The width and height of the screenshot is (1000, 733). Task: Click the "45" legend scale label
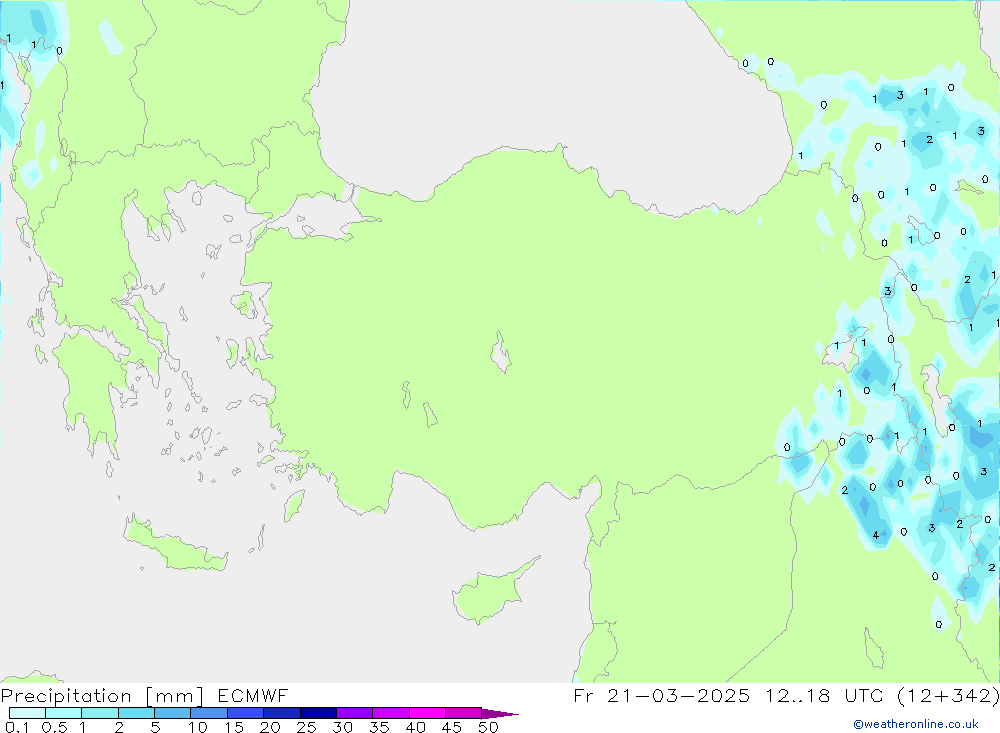click(x=452, y=727)
